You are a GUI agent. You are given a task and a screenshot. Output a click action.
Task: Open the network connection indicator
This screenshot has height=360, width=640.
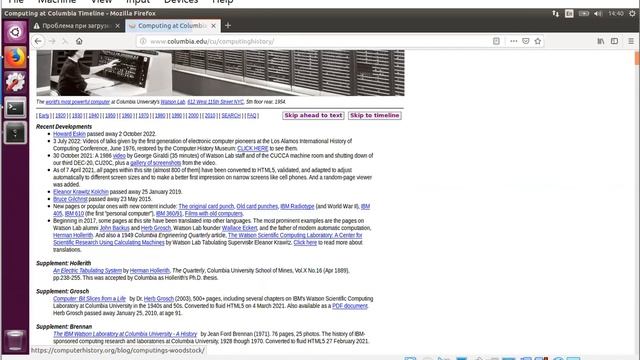point(556,13)
